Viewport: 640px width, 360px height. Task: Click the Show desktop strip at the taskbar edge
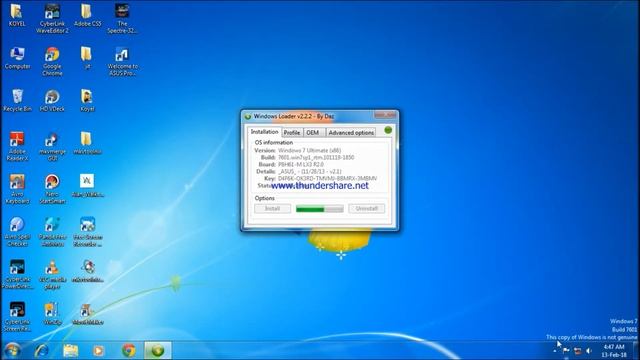click(636, 351)
